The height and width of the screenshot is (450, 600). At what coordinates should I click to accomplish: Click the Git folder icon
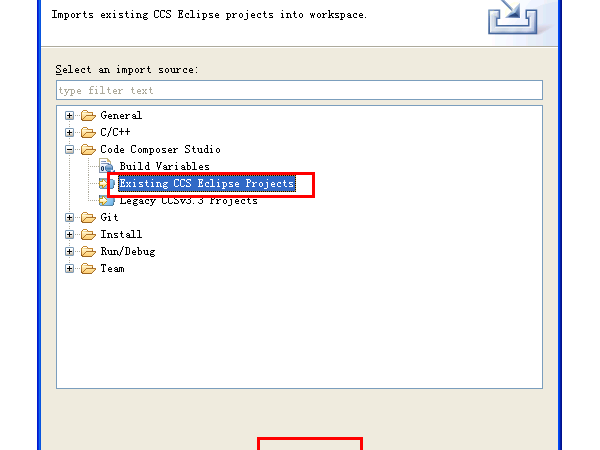(x=88, y=217)
